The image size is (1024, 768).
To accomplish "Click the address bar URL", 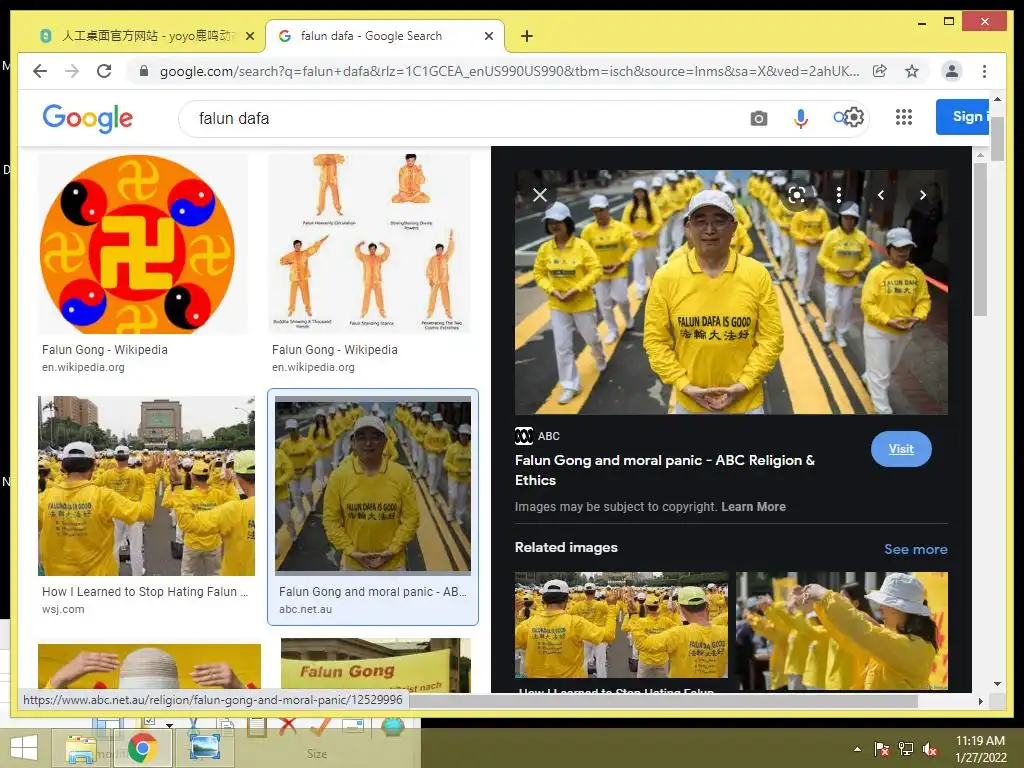I will click(509, 71).
